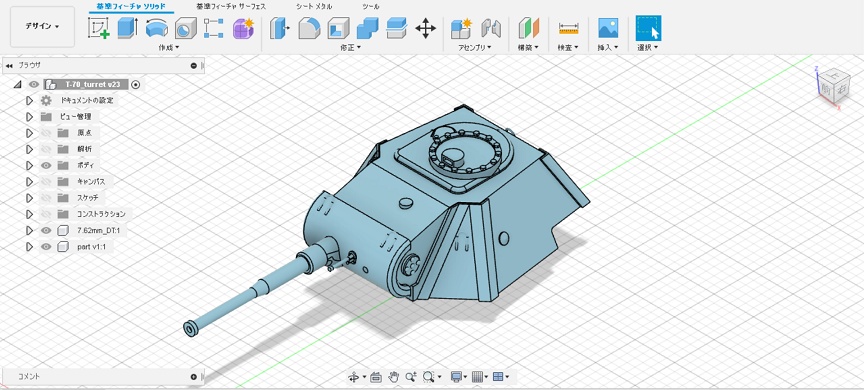This screenshot has height=390, width=864.
Task: Toggle visibility of ボディ folder
Action: click(x=46, y=165)
